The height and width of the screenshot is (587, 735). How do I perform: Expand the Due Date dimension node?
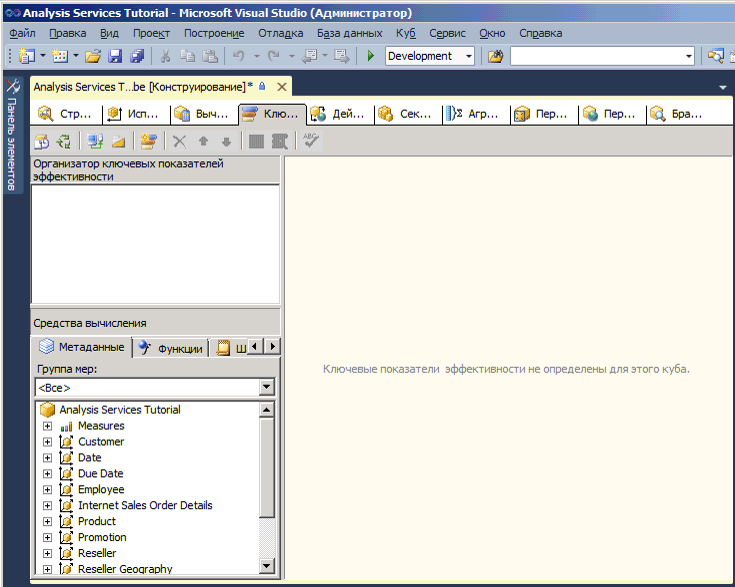pyautogui.click(x=47, y=474)
